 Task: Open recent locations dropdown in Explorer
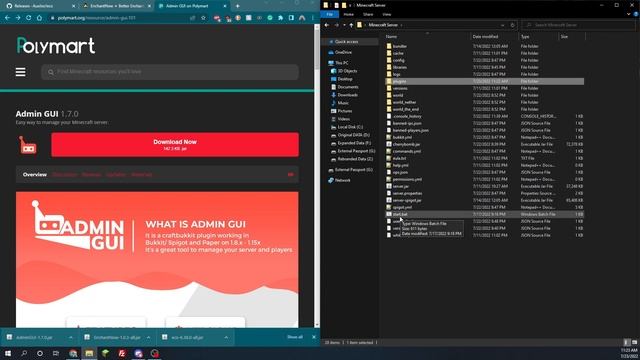(344, 25)
